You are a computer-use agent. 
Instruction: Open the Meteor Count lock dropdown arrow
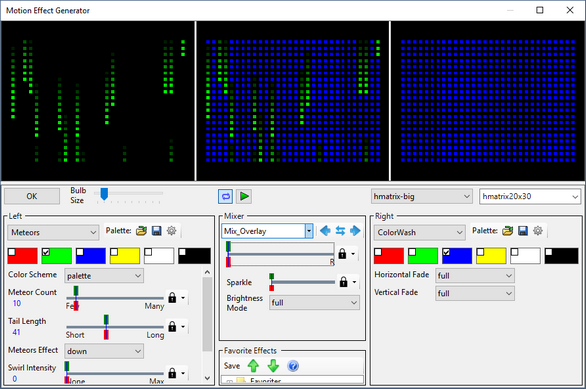coord(183,298)
